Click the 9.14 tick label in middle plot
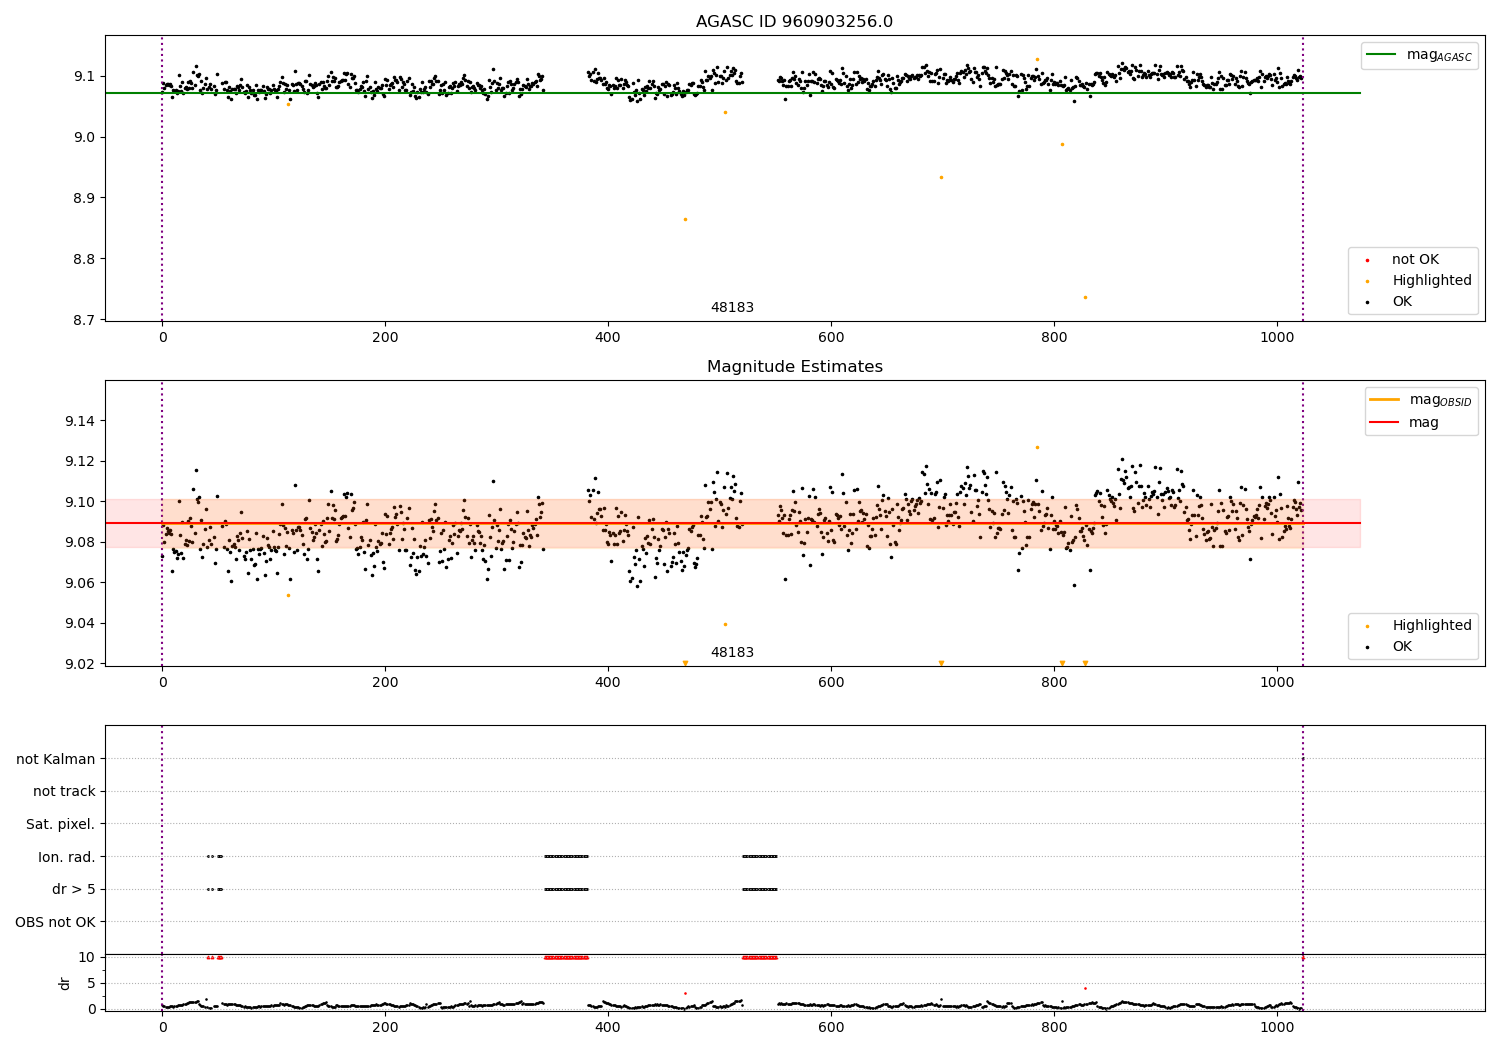 click(79, 421)
